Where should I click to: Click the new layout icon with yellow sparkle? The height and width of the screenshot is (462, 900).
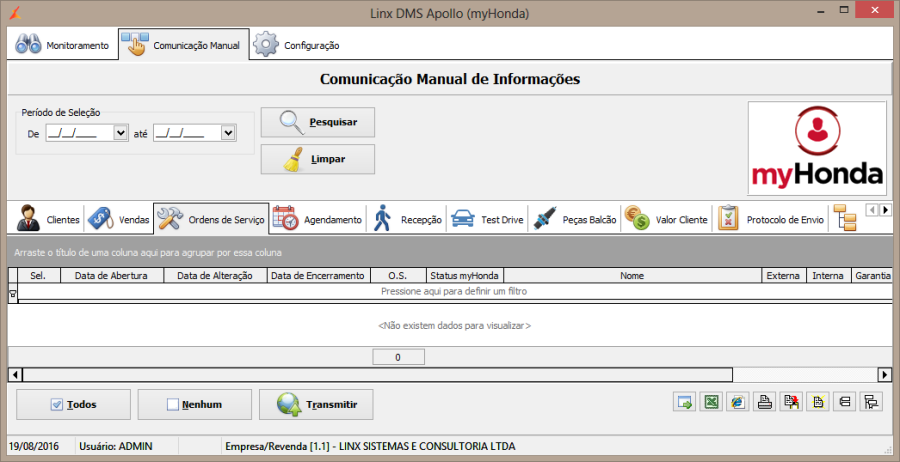pos(818,401)
